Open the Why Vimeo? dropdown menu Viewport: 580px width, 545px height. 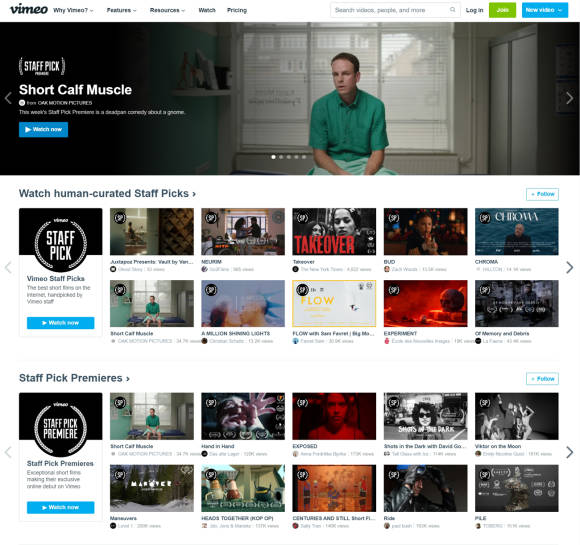[x=73, y=10]
